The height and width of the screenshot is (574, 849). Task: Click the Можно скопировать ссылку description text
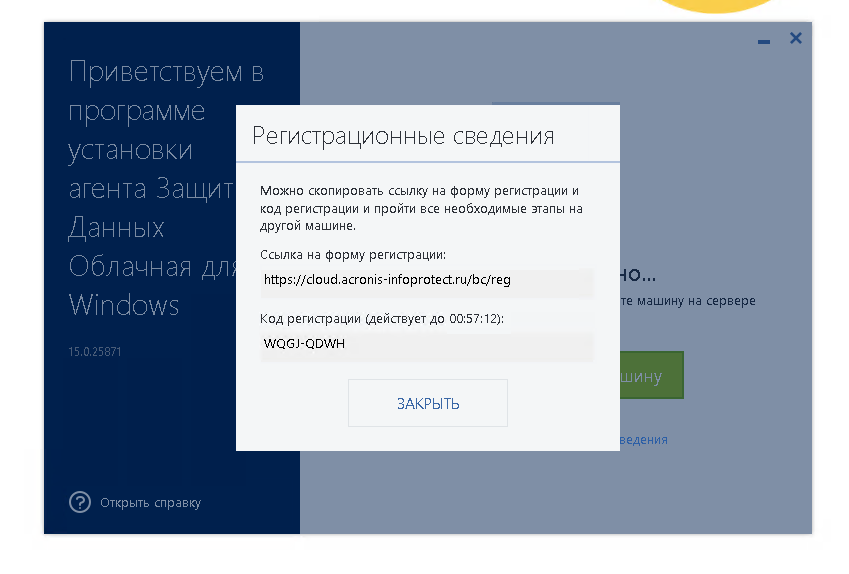click(x=421, y=208)
